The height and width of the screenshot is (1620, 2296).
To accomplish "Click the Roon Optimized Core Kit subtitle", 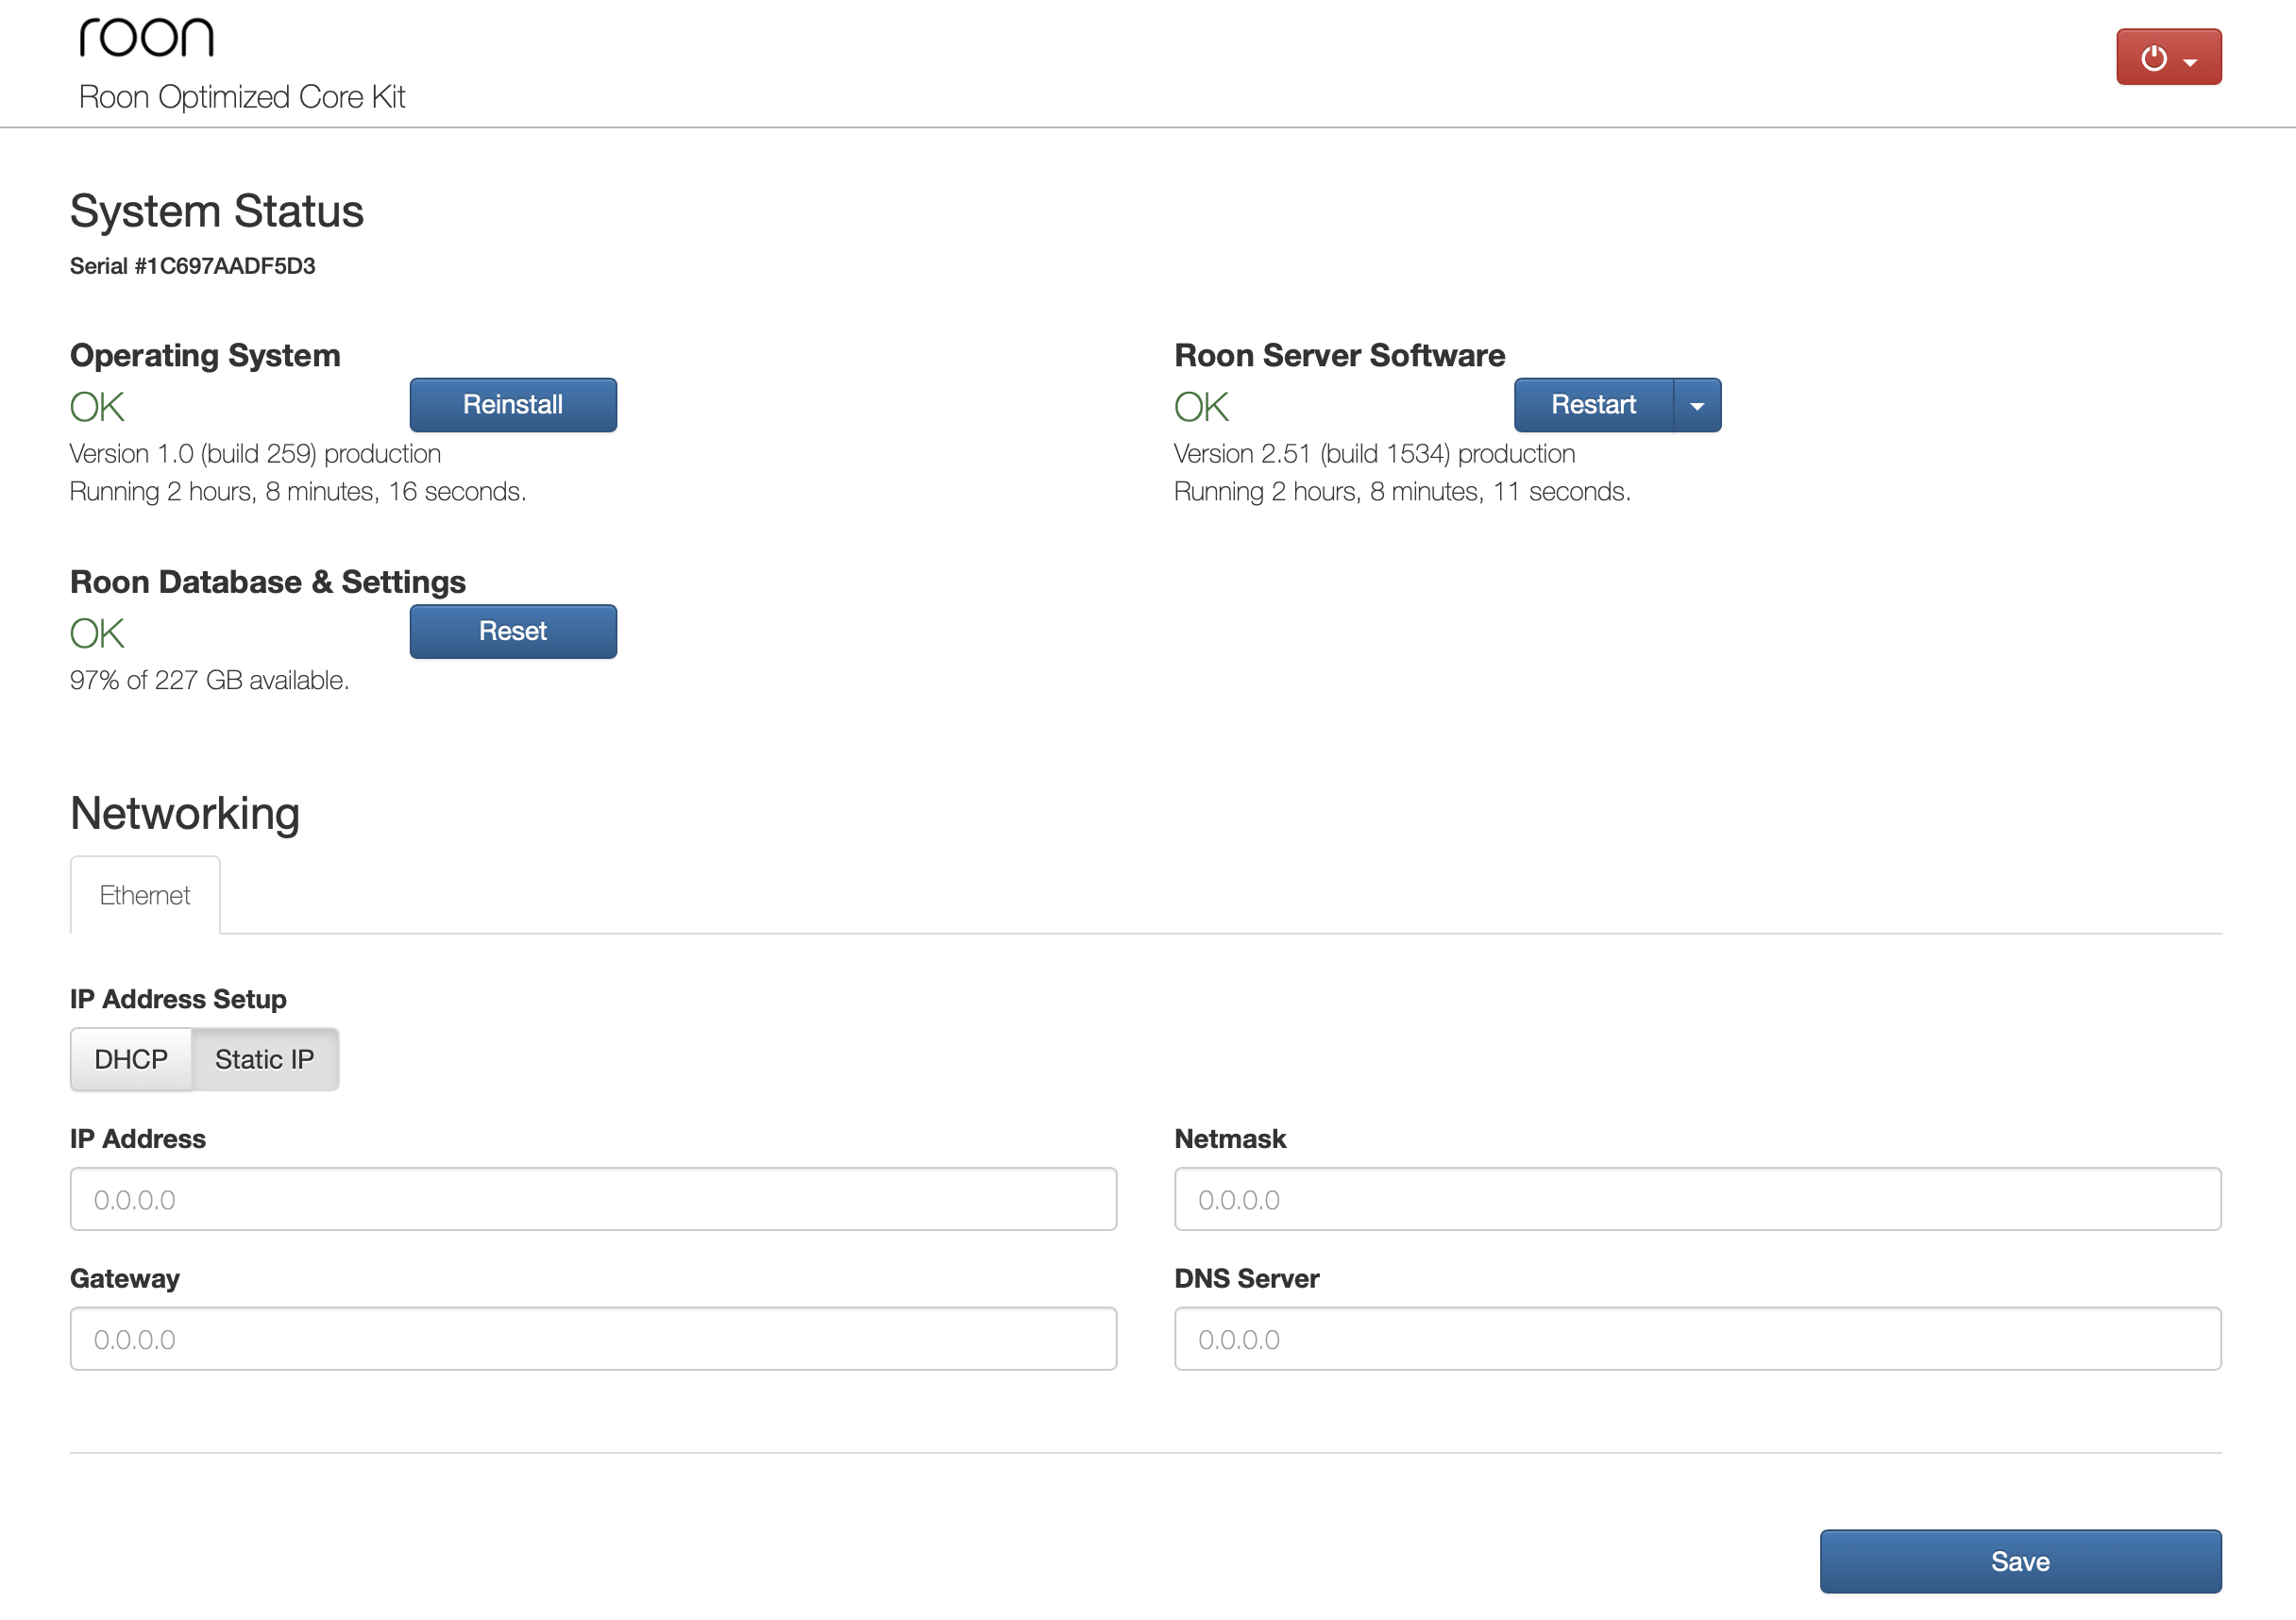I will pos(242,97).
